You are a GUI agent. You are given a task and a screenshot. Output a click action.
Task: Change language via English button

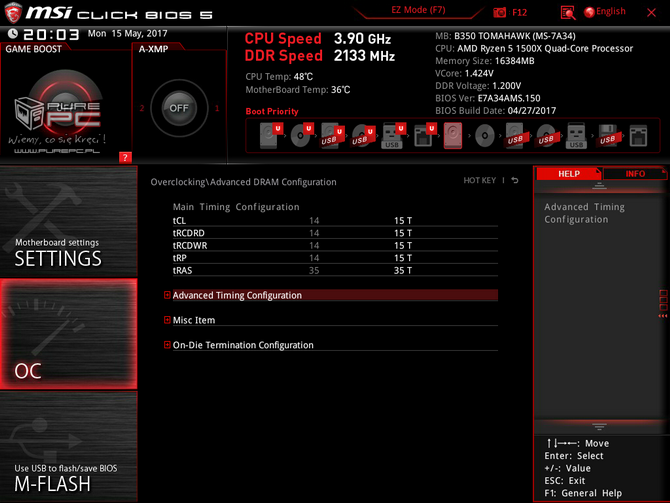(605, 12)
